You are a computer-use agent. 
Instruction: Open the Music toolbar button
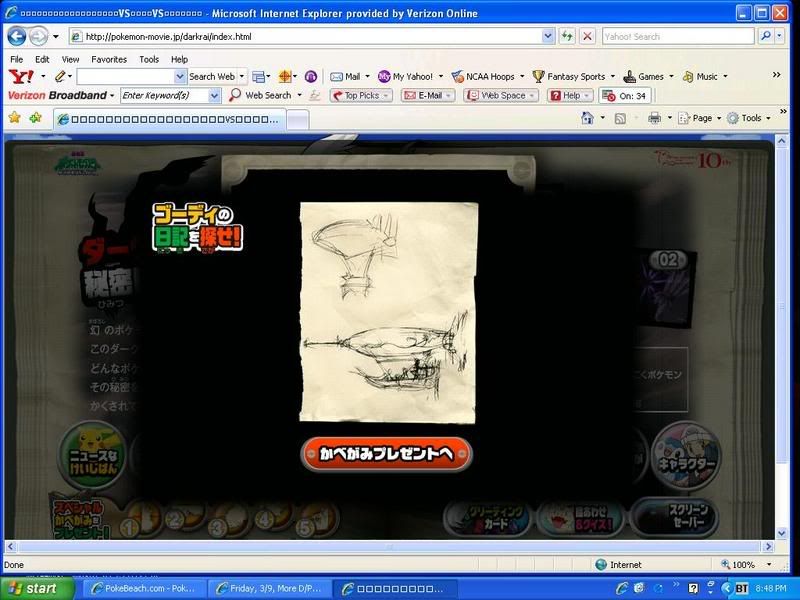(700, 77)
